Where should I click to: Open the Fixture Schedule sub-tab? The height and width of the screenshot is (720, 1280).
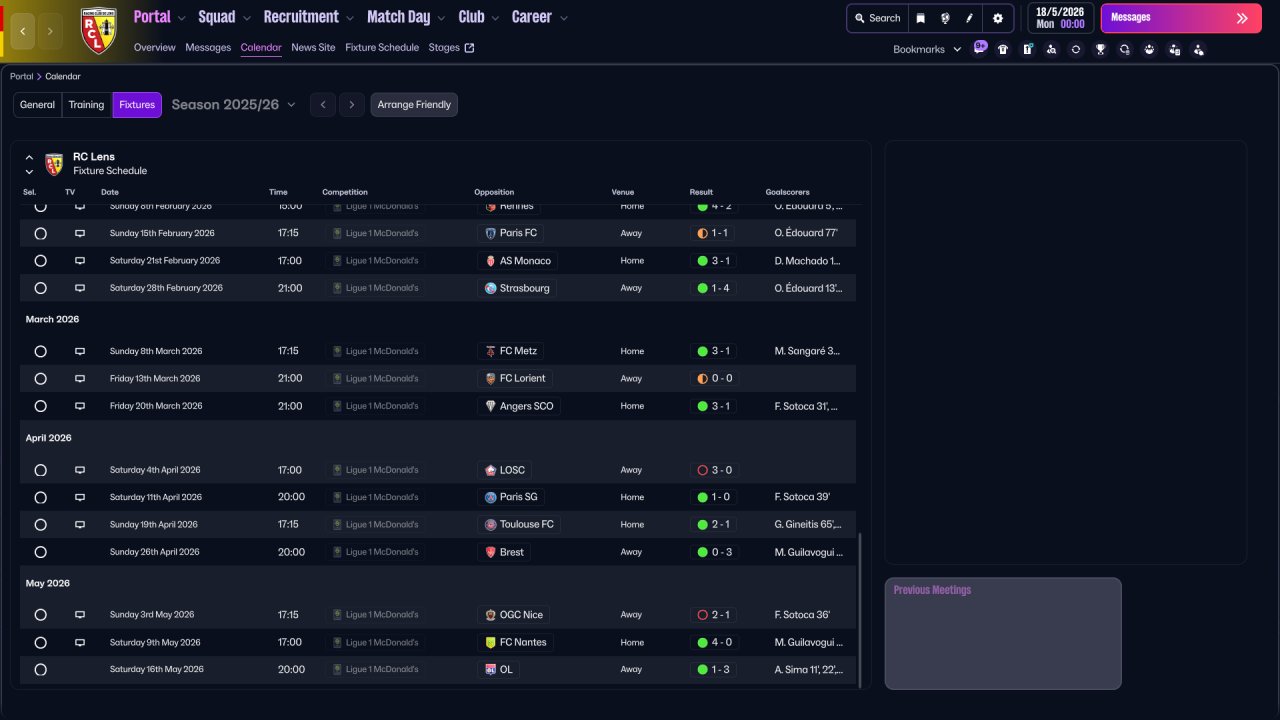[382, 47]
